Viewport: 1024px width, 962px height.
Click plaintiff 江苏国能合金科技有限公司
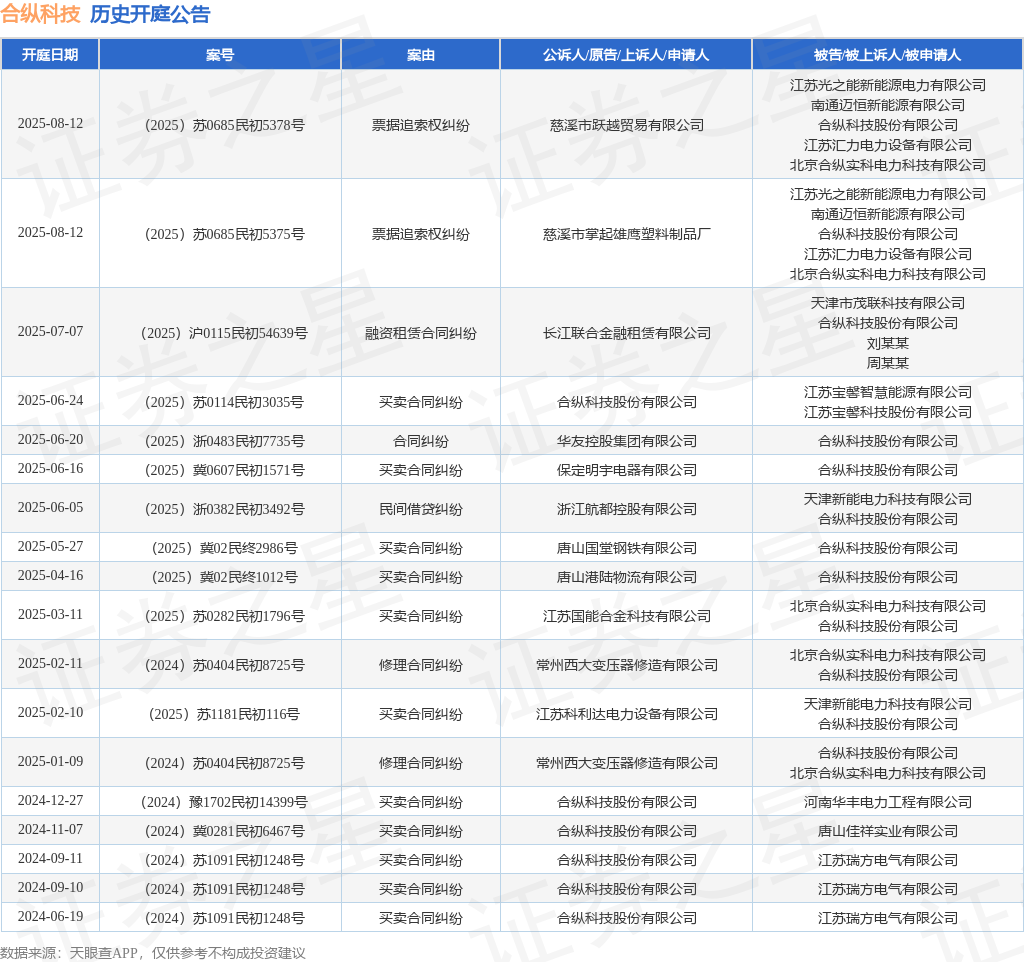click(x=627, y=616)
